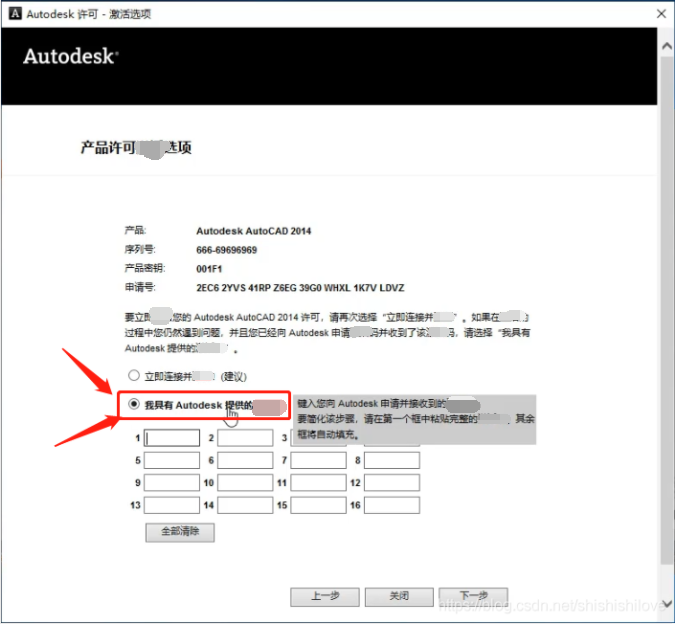
Task: Click activation code field 1
Action: (172, 438)
